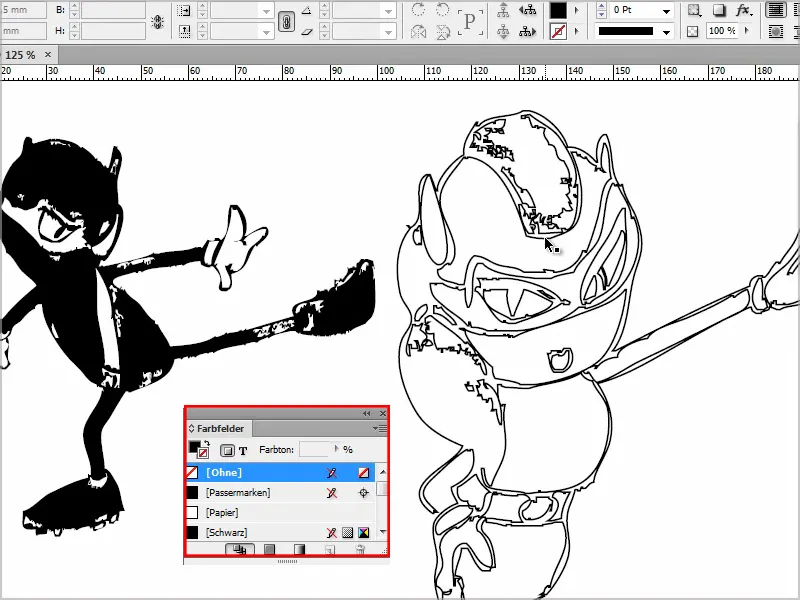Show gradient swatches only button
Image resolution: width=800 pixels, height=600 pixels.
tap(299, 549)
